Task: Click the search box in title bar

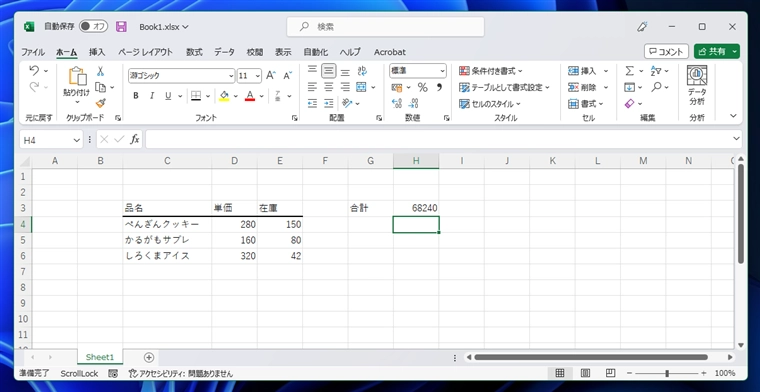Action: [x=386, y=27]
